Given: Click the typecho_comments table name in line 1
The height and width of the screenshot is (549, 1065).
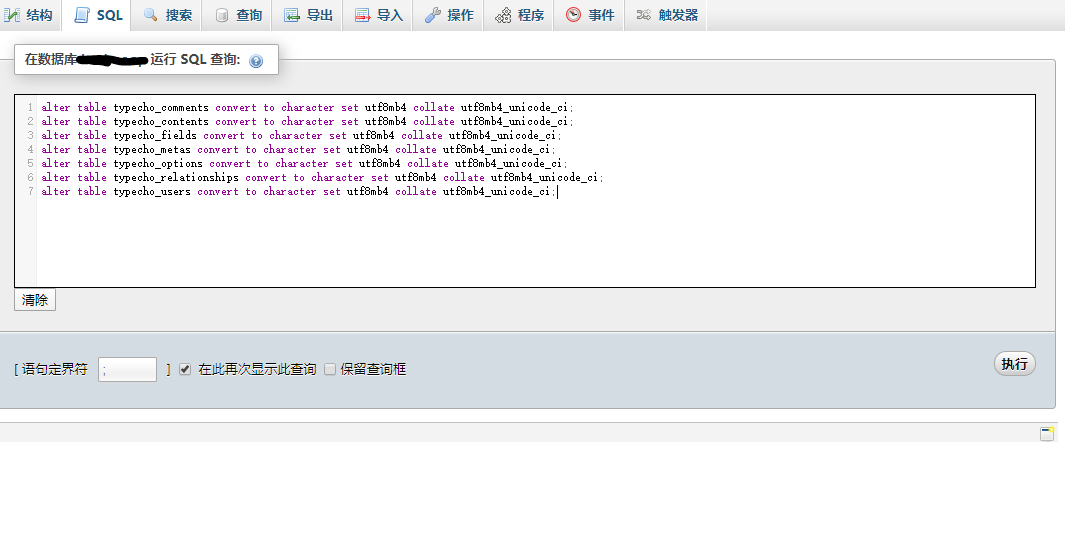Looking at the screenshot, I should point(161,107).
